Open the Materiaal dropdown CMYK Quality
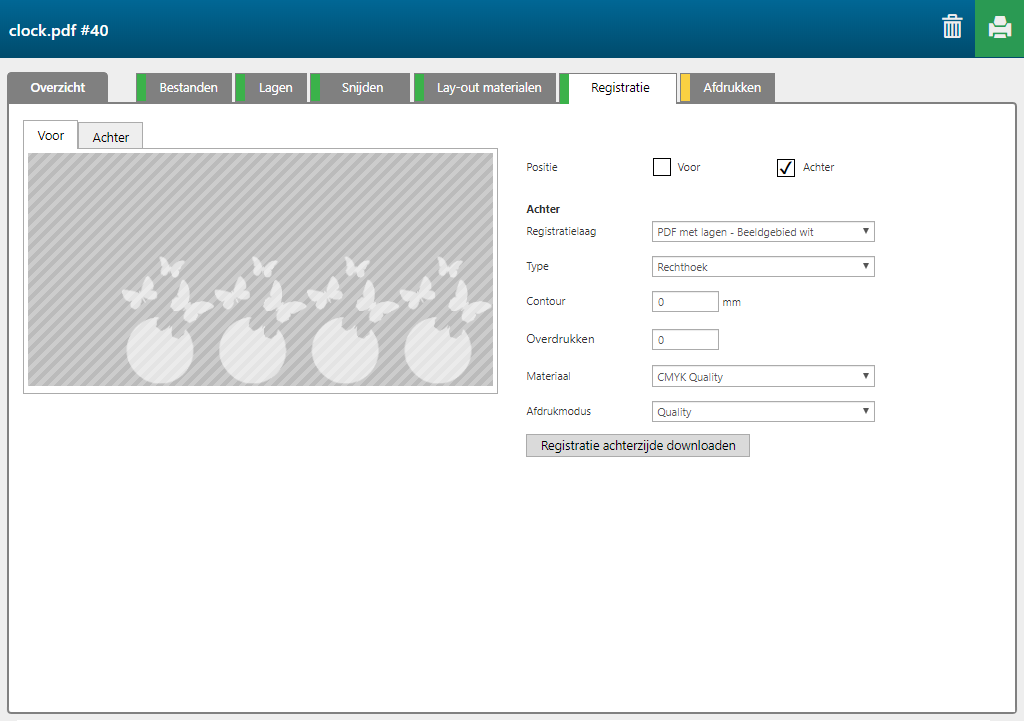 pyautogui.click(x=762, y=377)
